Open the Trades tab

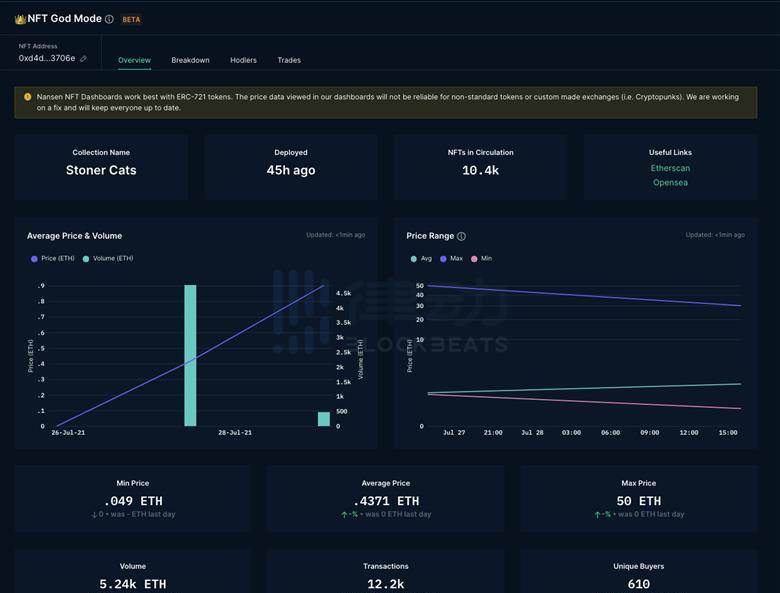[289, 60]
